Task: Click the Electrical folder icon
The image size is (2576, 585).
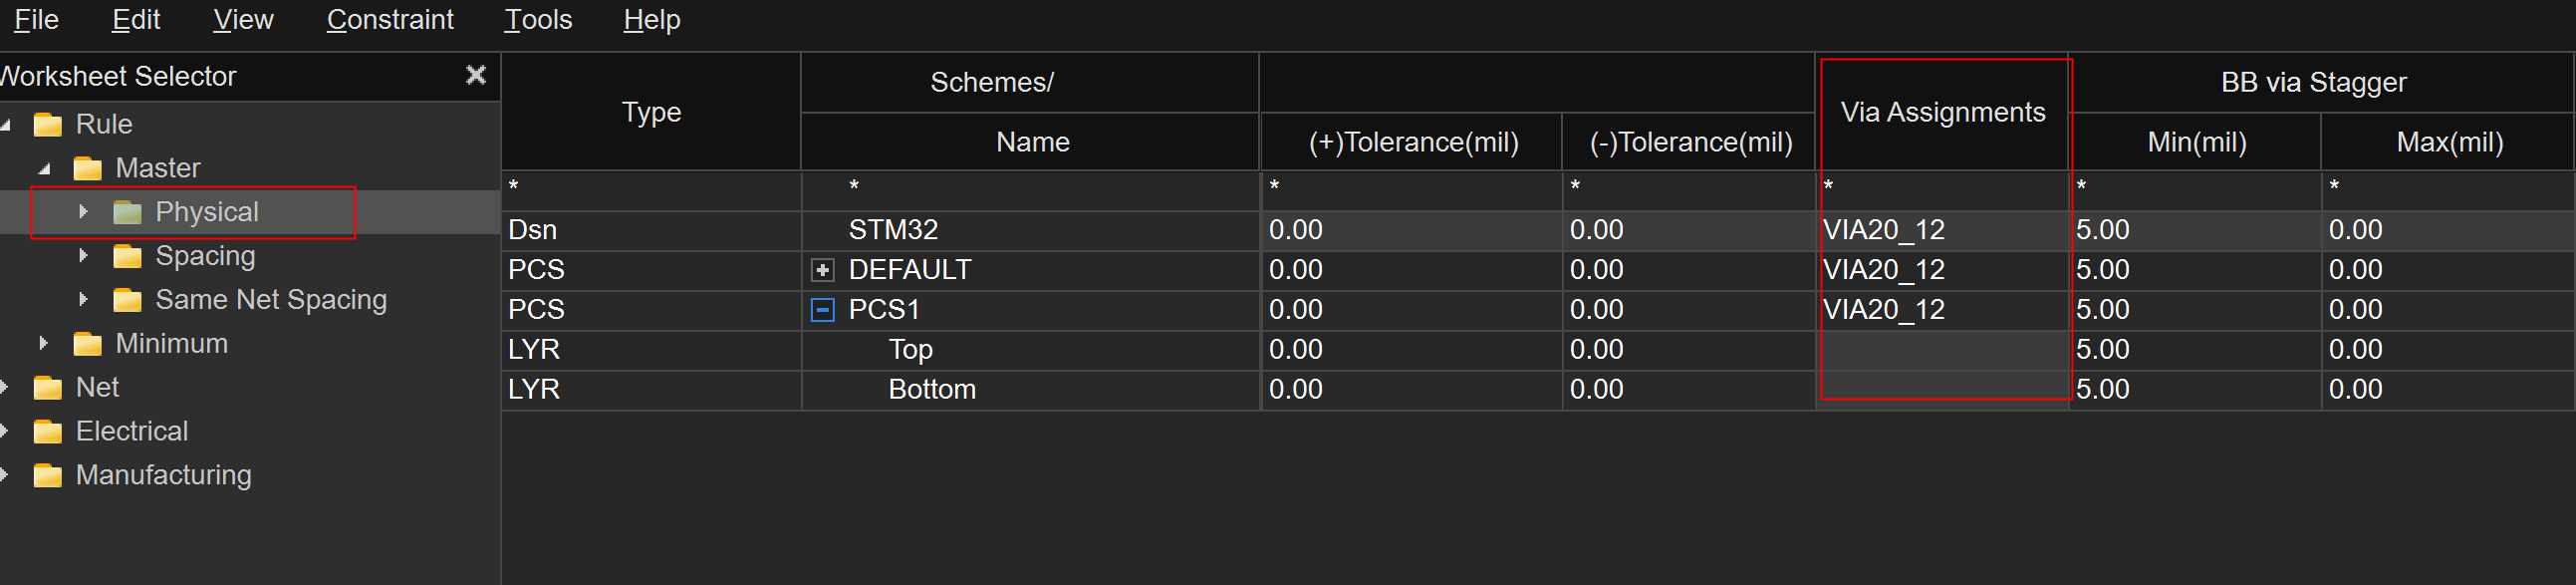Action: [x=48, y=432]
